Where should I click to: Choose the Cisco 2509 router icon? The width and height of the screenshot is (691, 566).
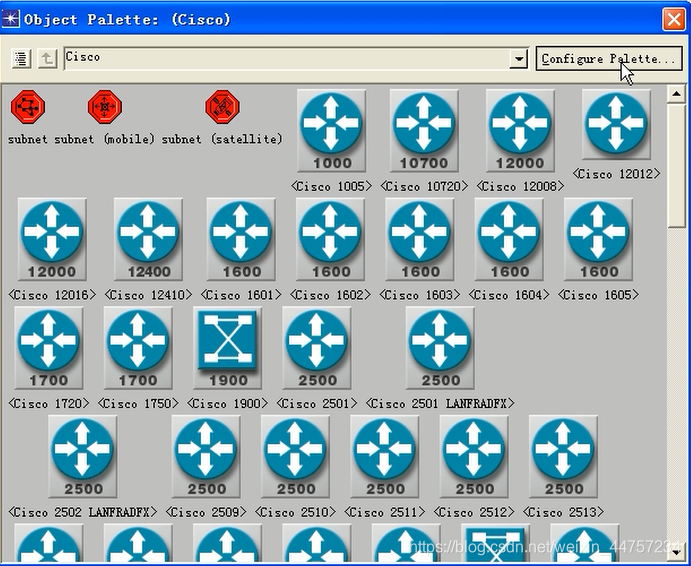click(206, 456)
